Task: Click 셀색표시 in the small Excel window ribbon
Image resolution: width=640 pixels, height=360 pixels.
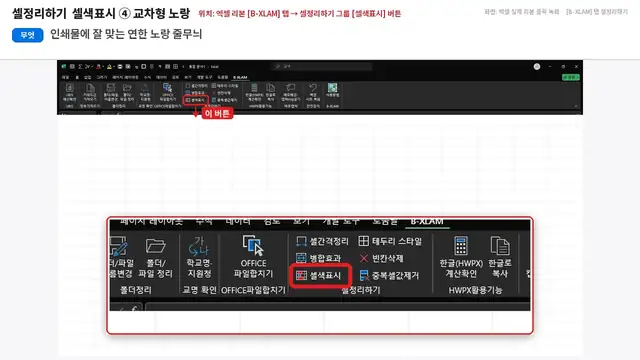Action: (196, 100)
